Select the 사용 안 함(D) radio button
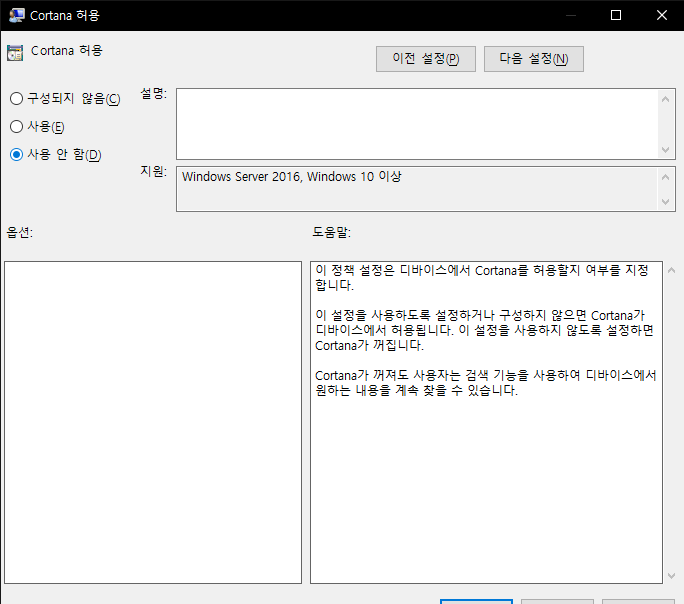 click(x=17, y=154)
